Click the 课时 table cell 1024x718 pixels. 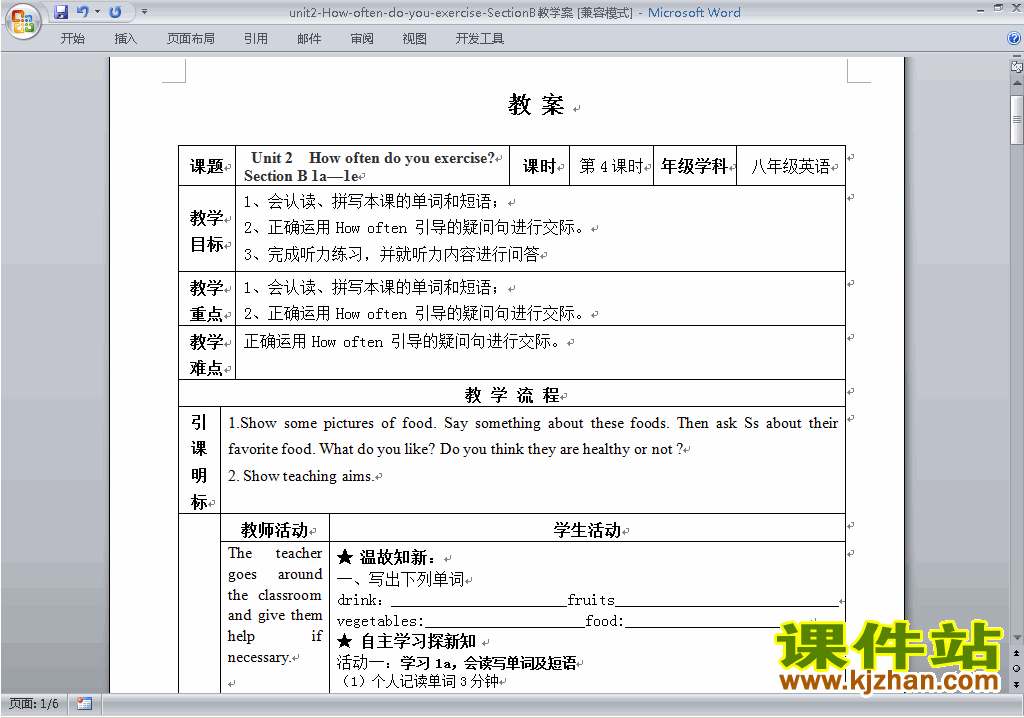539,167
